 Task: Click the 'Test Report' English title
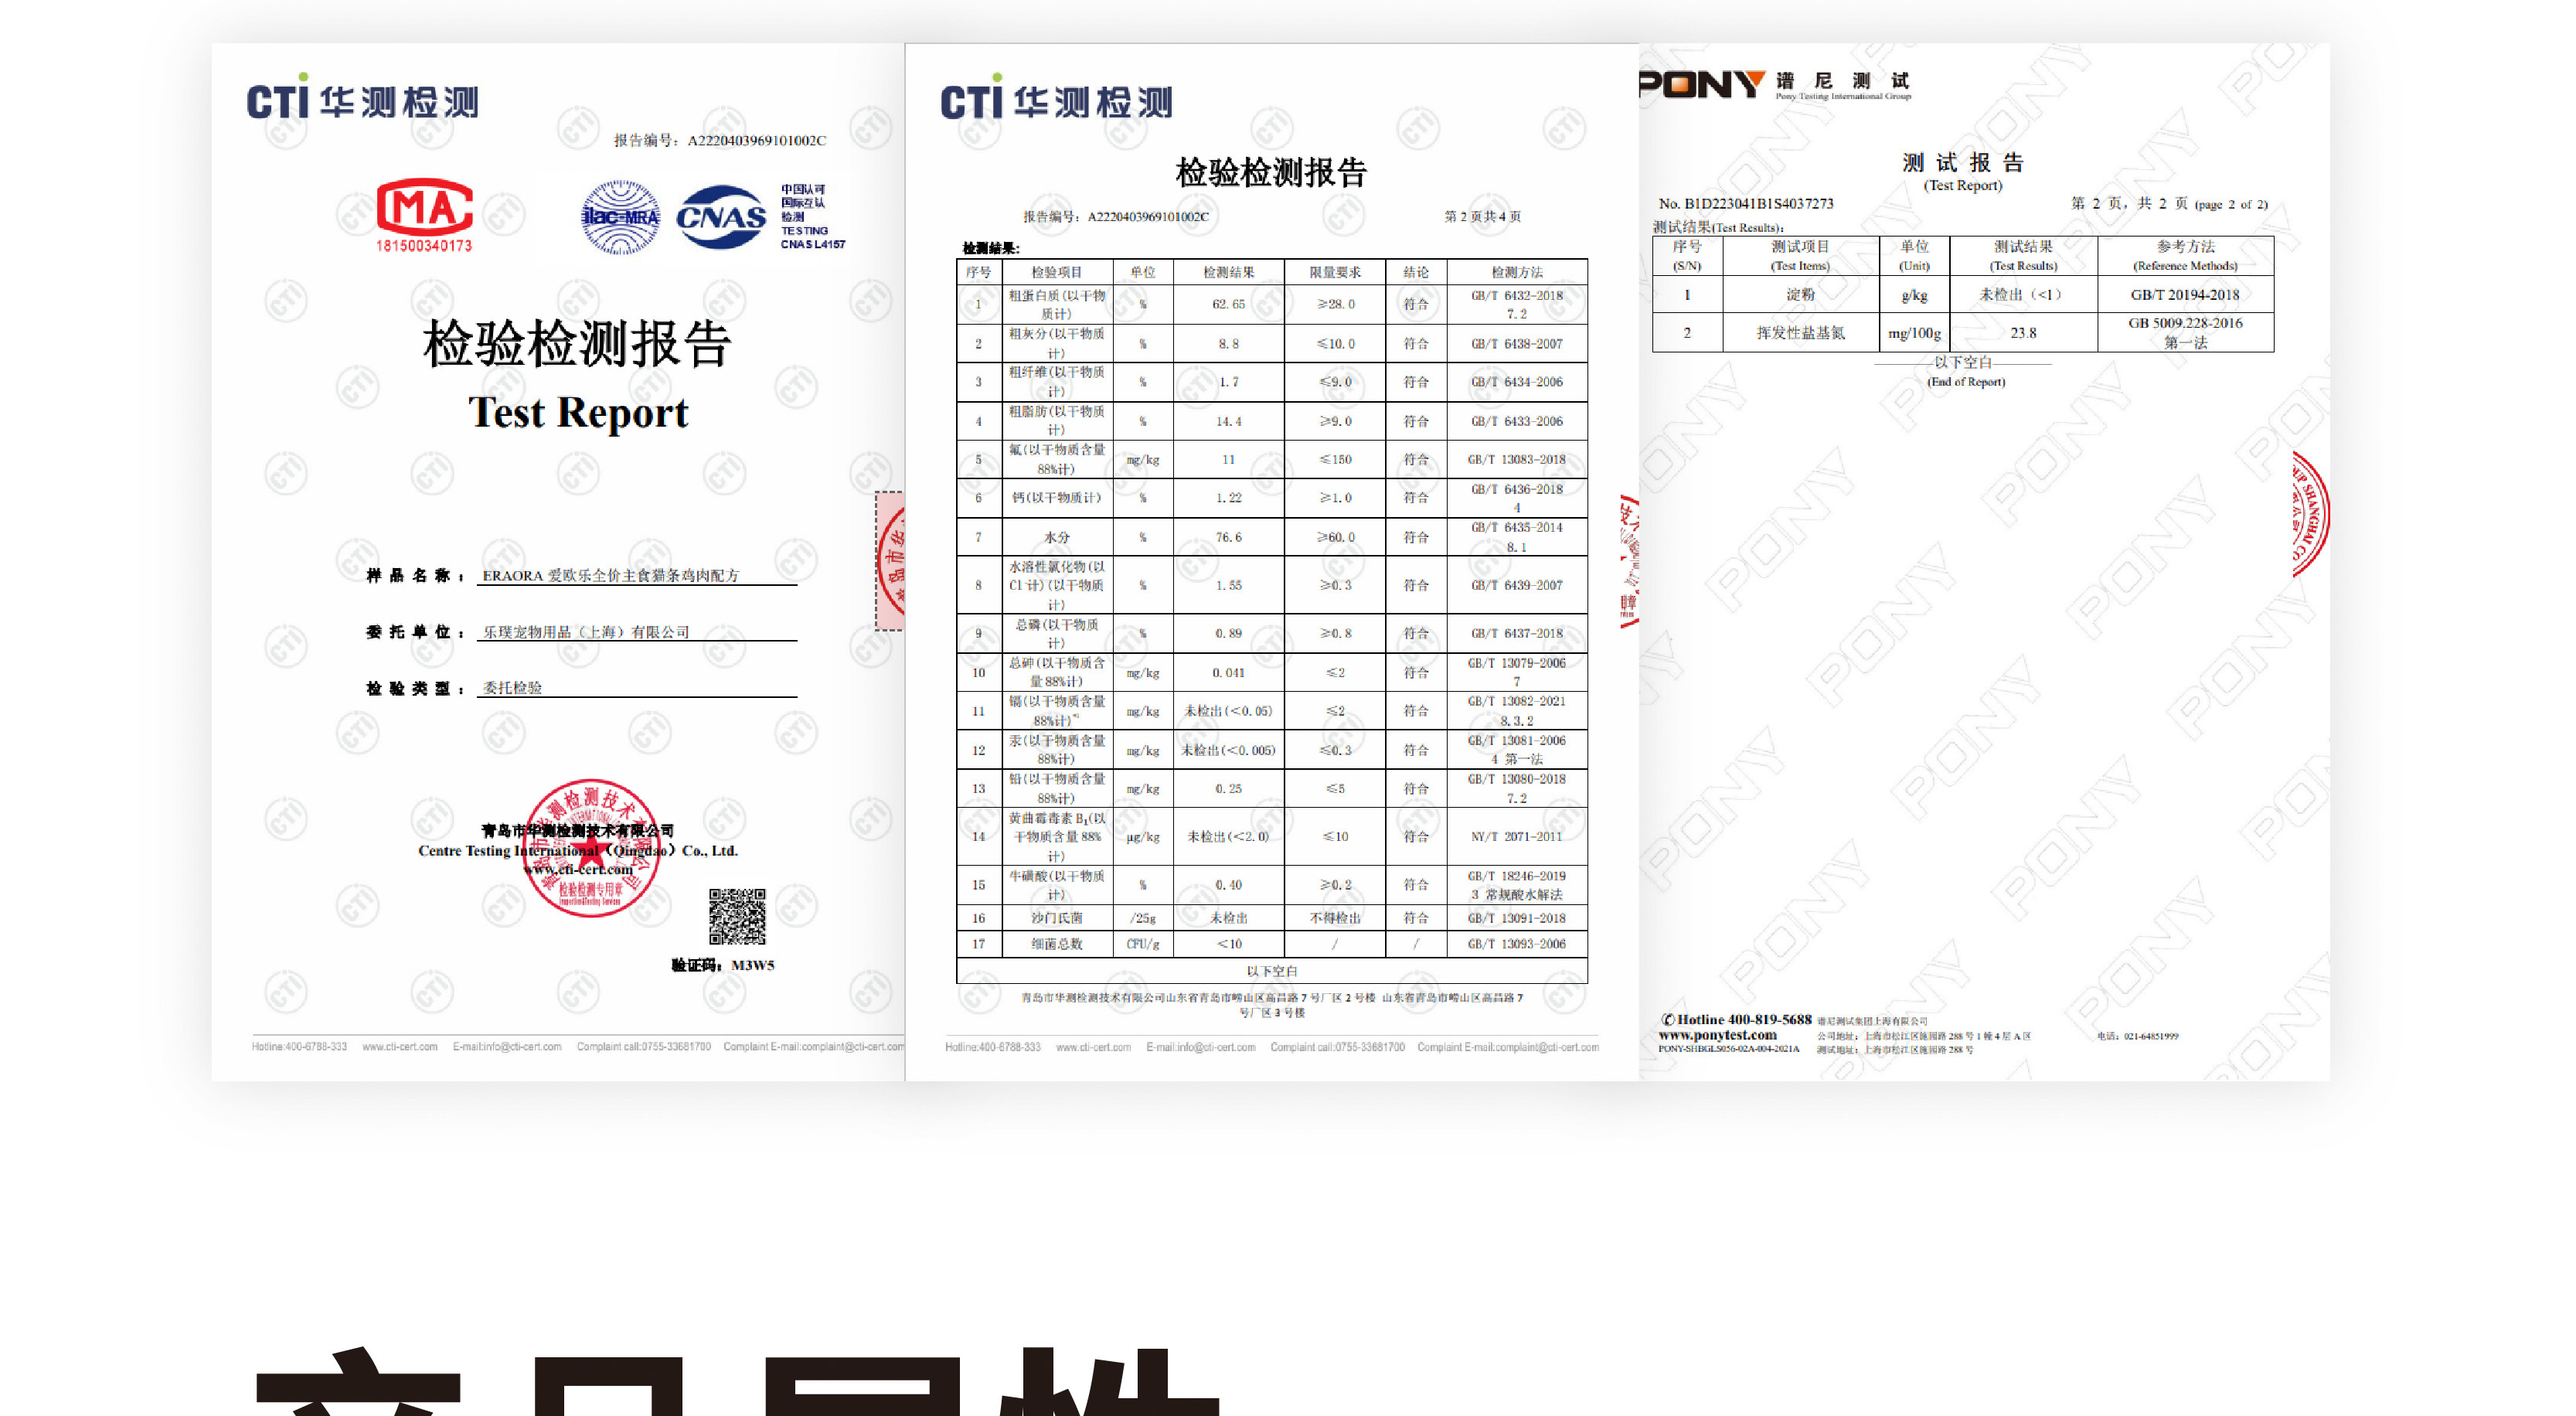click(x=578, y=412)
